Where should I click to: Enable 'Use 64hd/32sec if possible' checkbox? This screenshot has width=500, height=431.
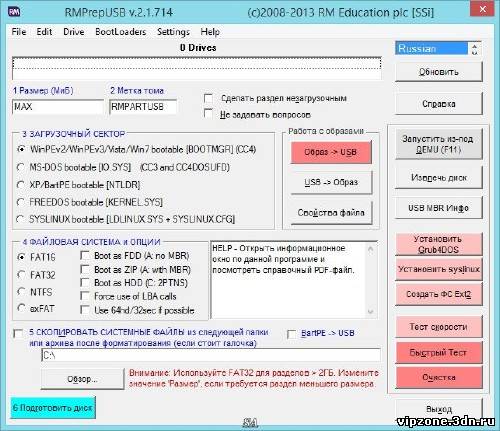pyautogui.click(x=85, y=310)
